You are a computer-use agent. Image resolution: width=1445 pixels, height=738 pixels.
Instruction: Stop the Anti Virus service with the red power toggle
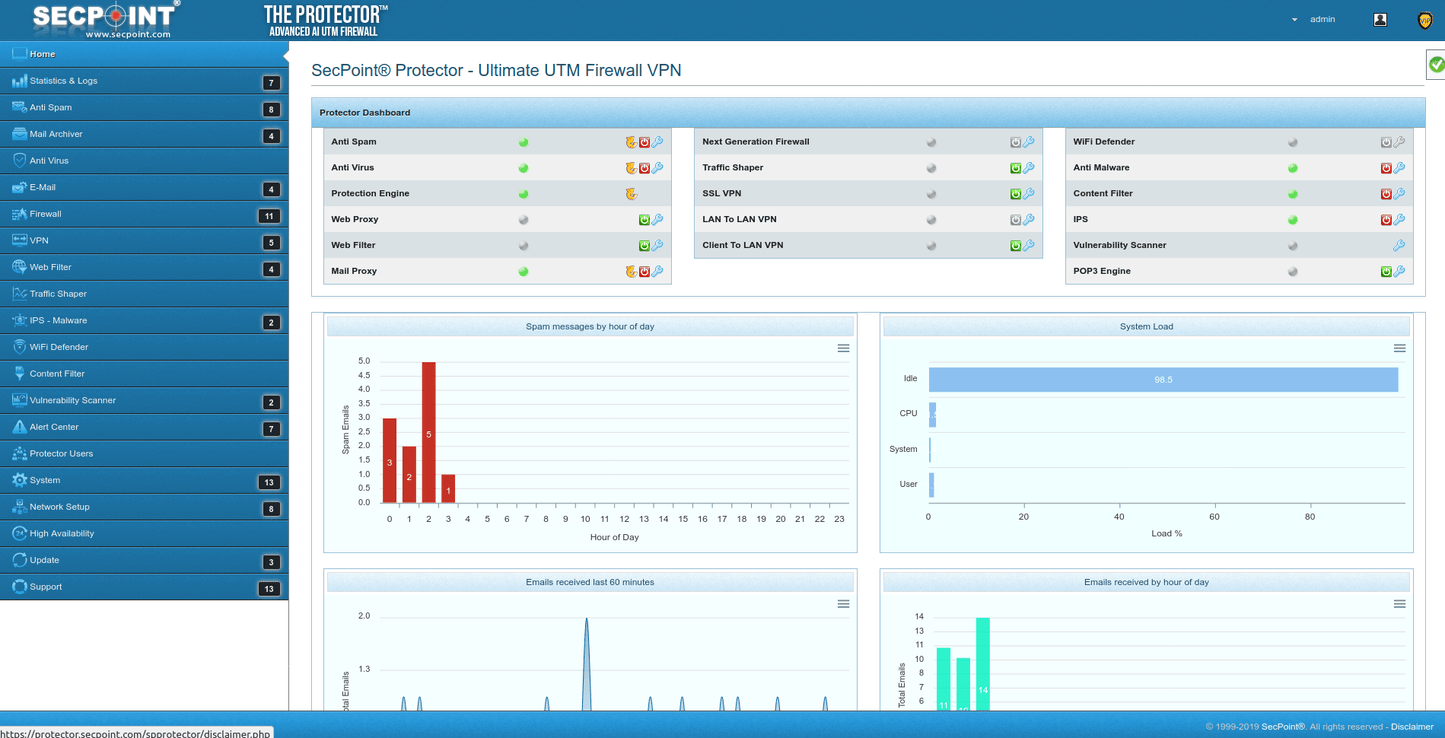pyautogui.click(x=644, y=167)
